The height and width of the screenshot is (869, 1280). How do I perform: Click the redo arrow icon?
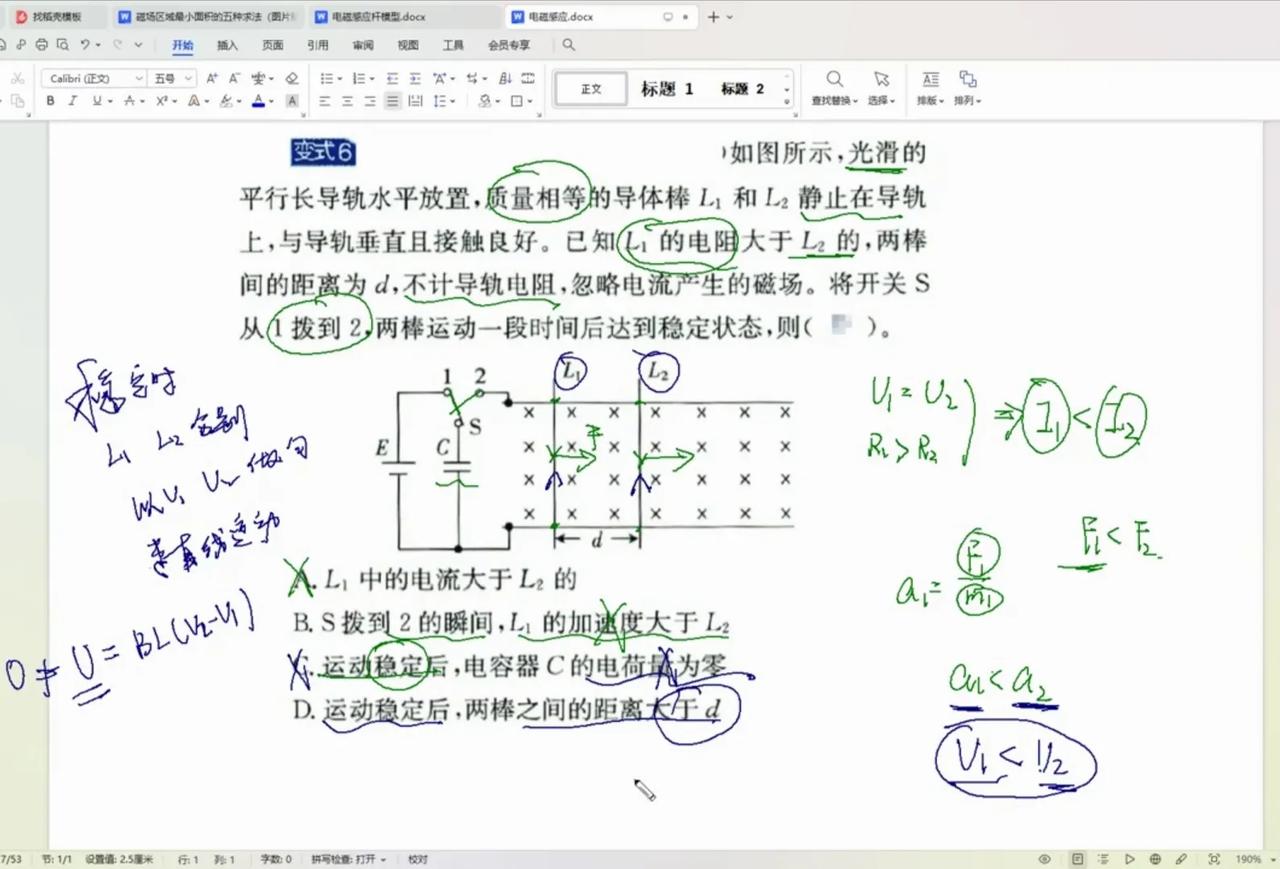coord(118,45)
